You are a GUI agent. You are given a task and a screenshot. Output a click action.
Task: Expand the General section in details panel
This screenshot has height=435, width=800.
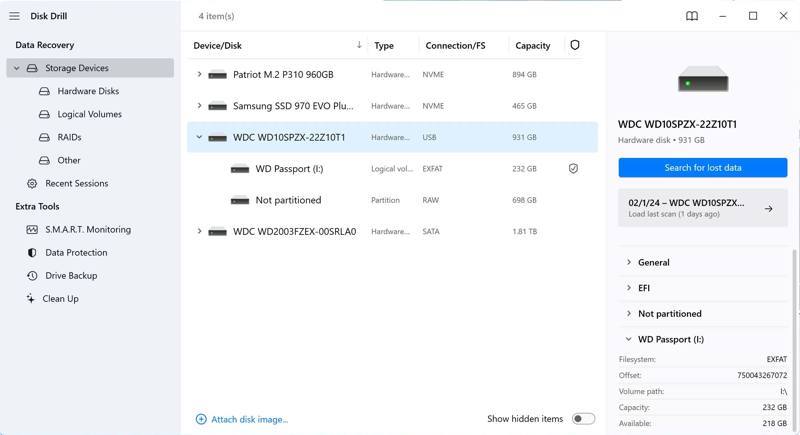tap(629, 262)
